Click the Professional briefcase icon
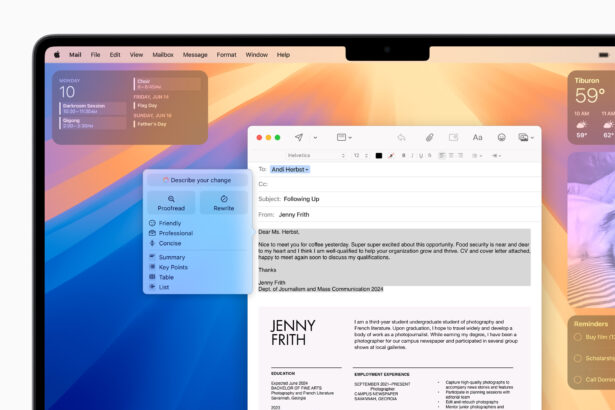 [x=152, y=233]
